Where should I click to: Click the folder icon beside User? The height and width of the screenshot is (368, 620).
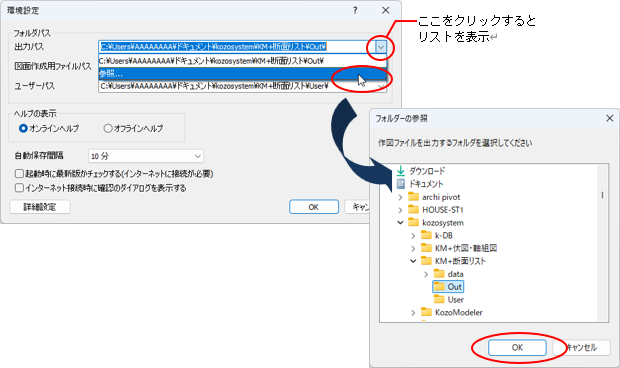[x=439, y=299]
